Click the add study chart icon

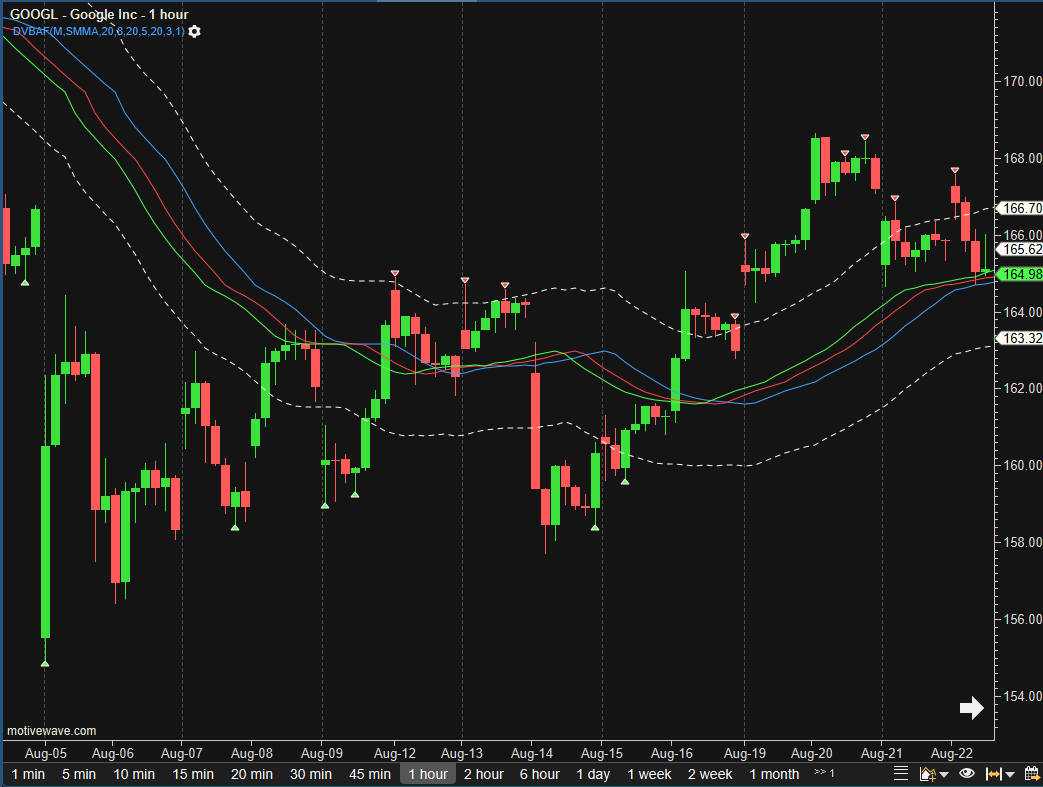[927, 773]
